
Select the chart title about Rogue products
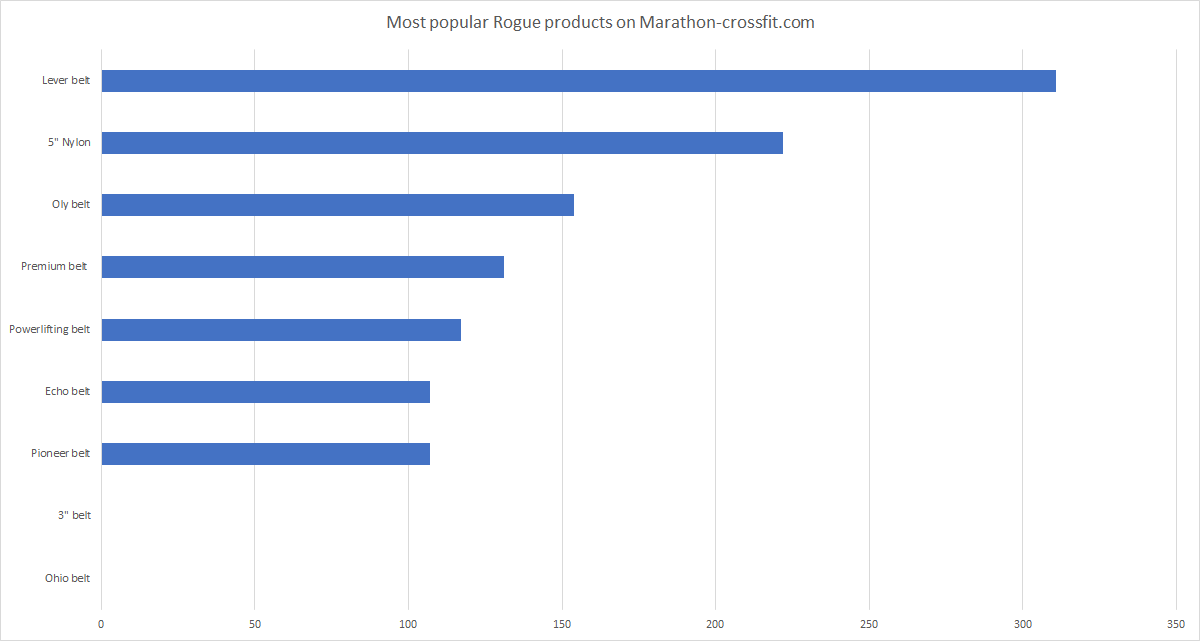(600, 22)
